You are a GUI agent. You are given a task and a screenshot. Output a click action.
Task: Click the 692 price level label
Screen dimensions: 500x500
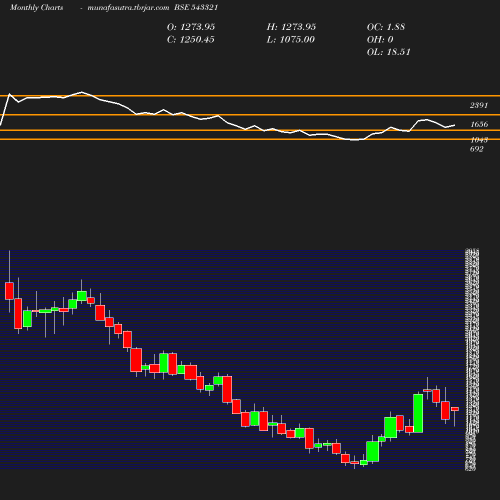[477, 149]
